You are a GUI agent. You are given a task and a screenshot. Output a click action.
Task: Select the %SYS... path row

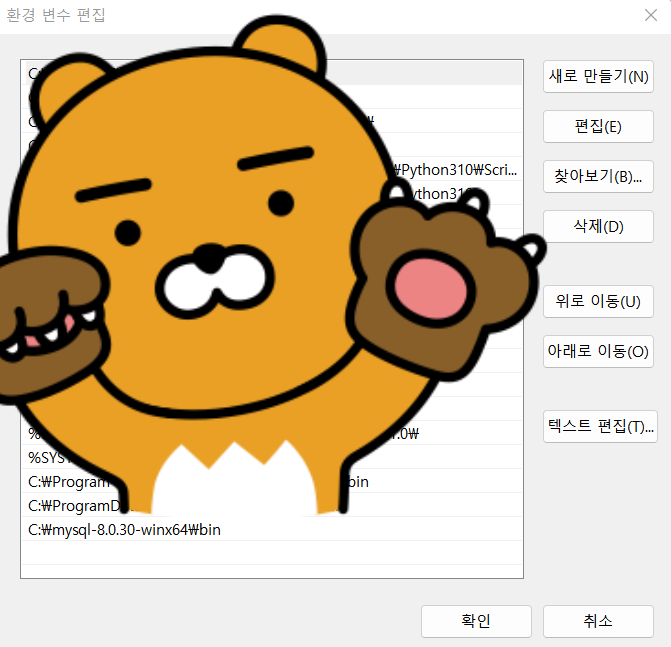click(272, 458)
